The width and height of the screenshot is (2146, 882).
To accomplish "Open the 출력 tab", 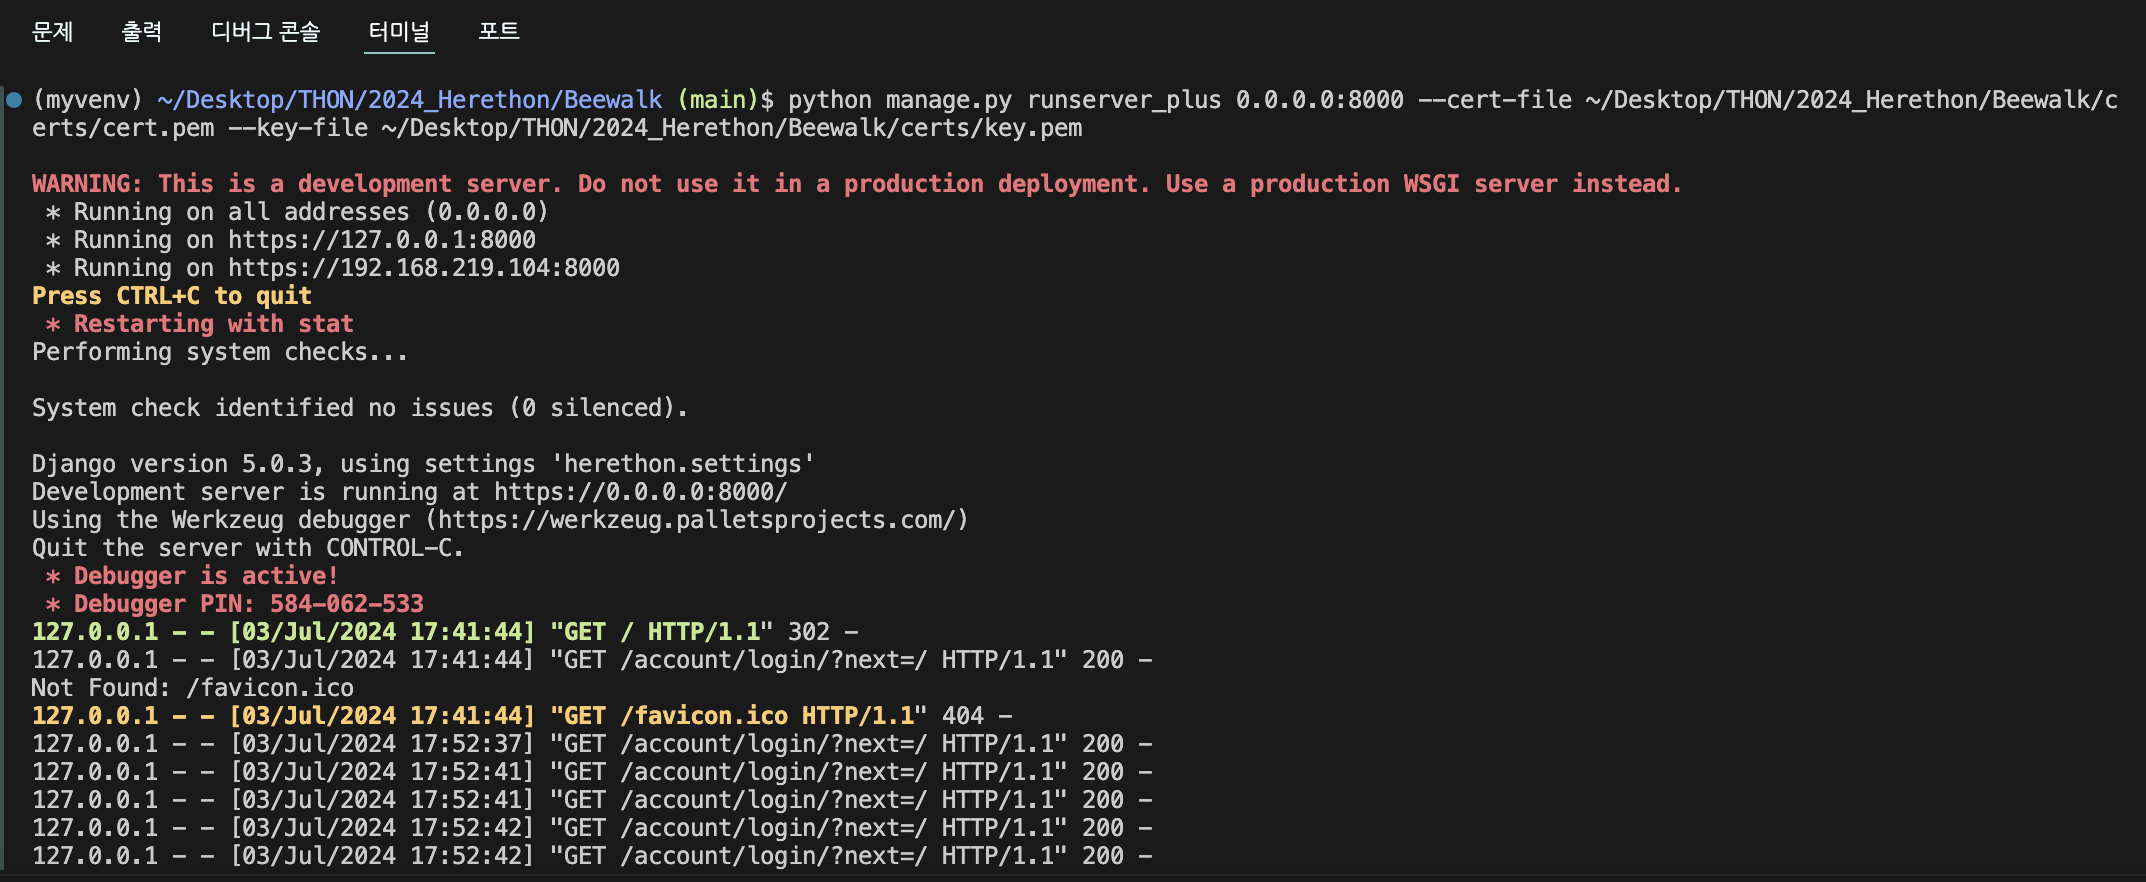I will click(141, 32).
